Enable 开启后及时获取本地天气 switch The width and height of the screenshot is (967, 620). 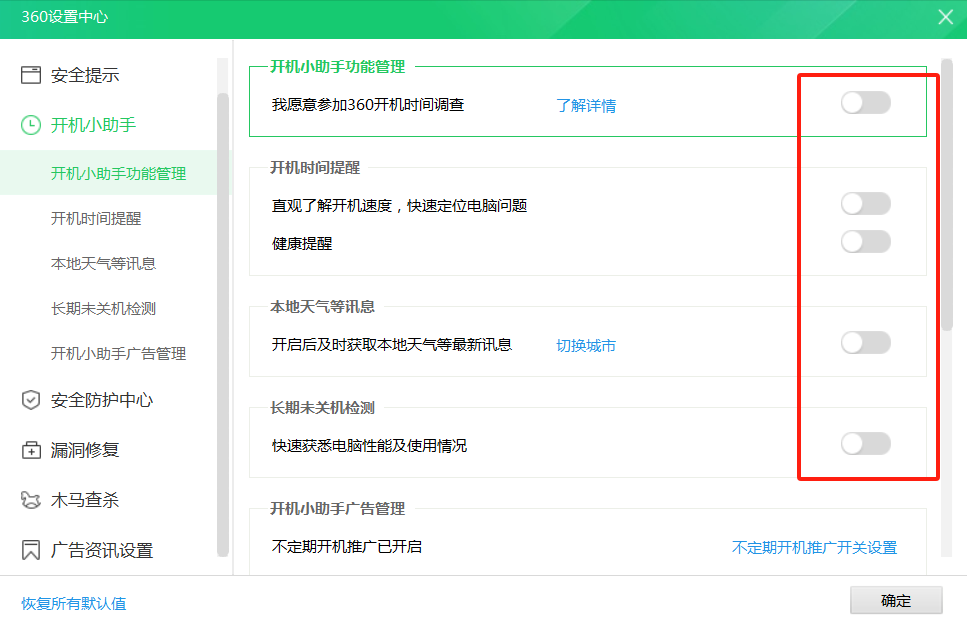865,342
